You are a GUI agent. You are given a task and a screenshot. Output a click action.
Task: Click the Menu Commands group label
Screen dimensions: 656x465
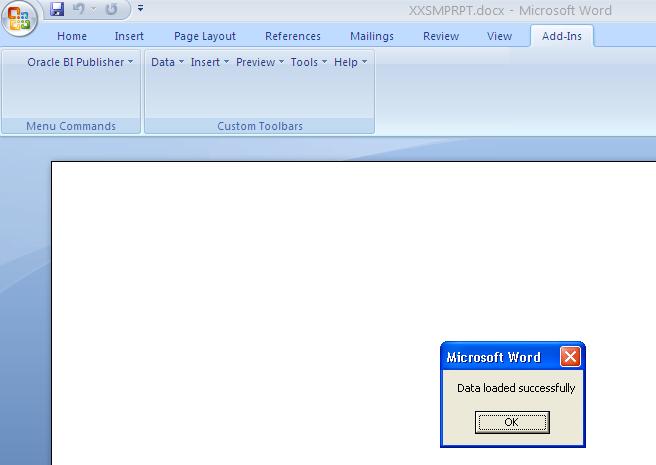(71, 126)
